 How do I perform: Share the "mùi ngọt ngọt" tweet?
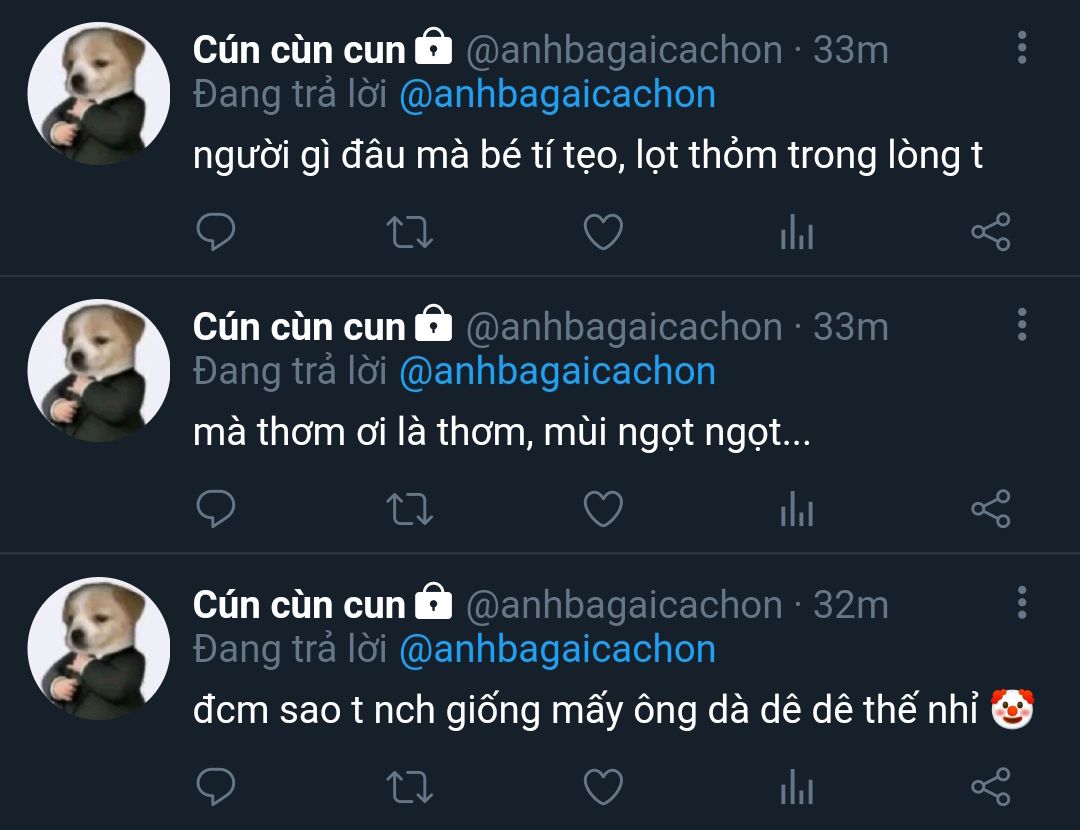pos(990,510)
